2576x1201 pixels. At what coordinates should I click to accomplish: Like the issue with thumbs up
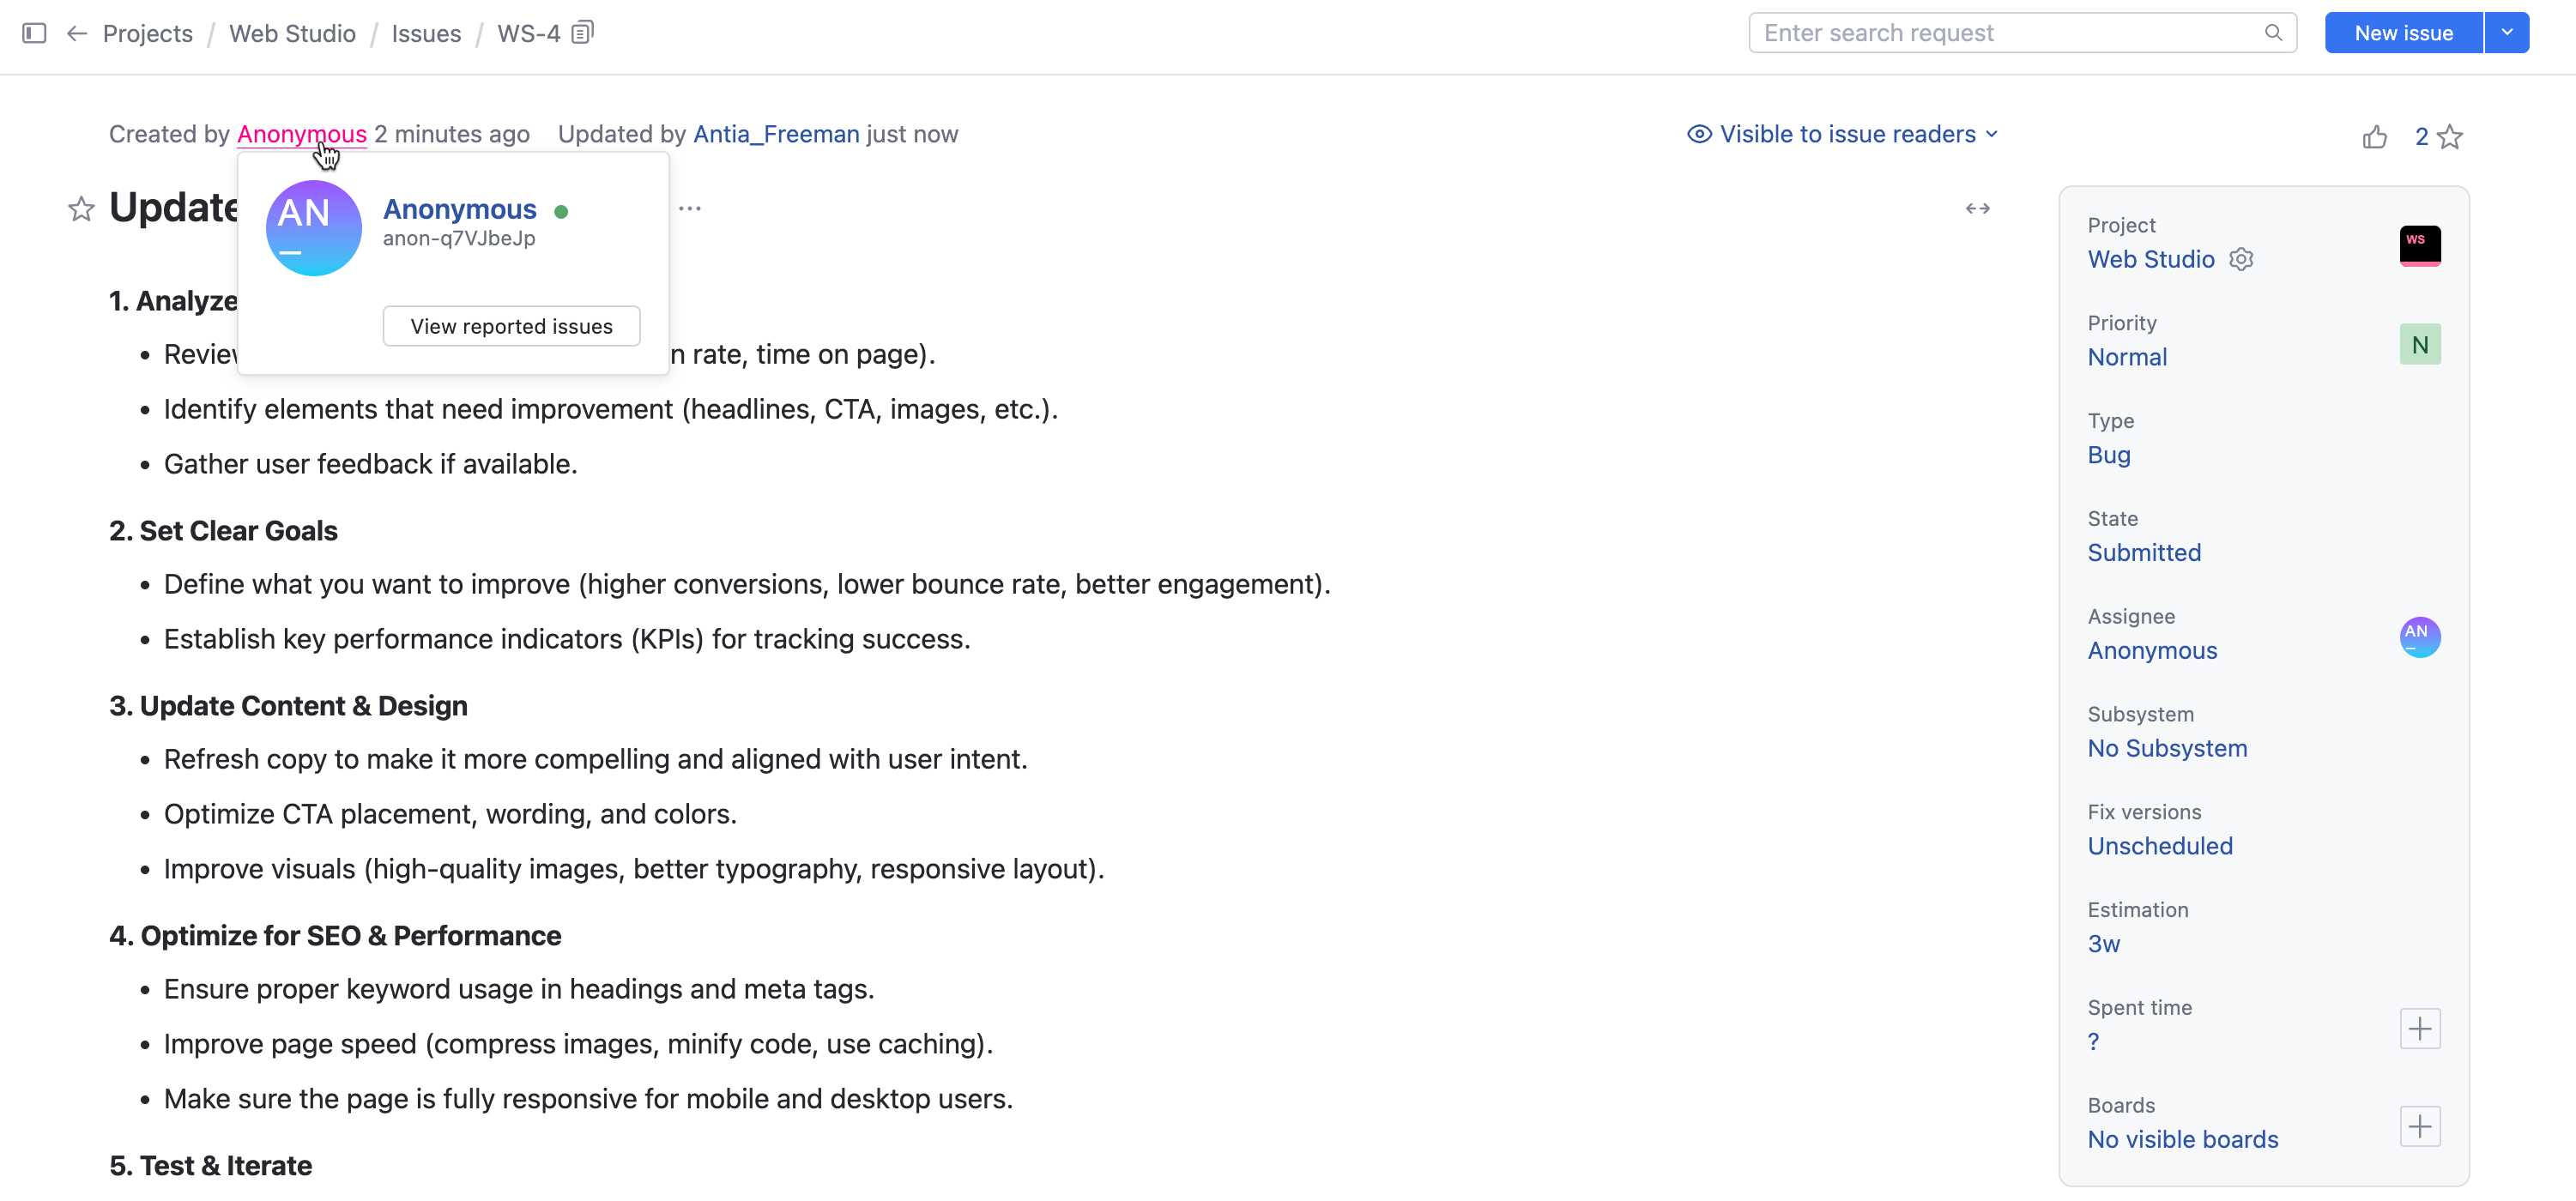coord(2375,136)
